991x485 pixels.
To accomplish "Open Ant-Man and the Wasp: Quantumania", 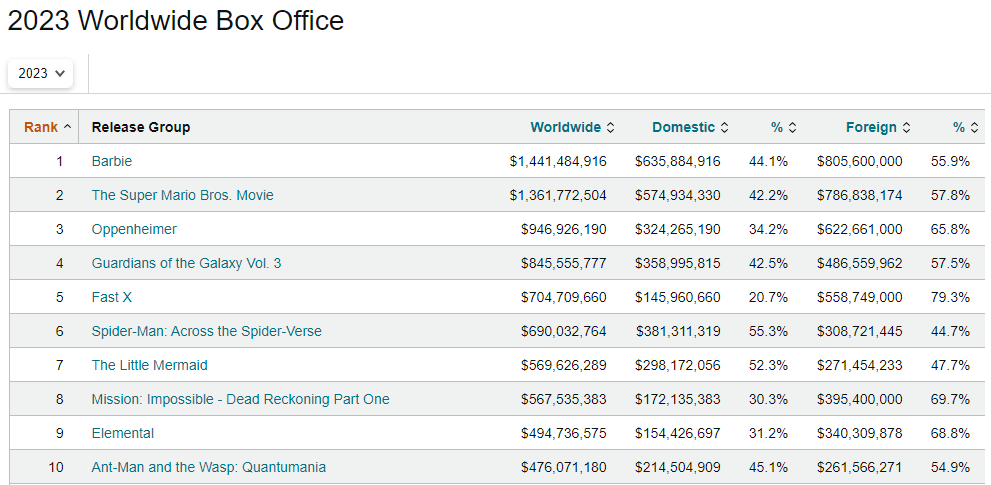I will (208, 467).
